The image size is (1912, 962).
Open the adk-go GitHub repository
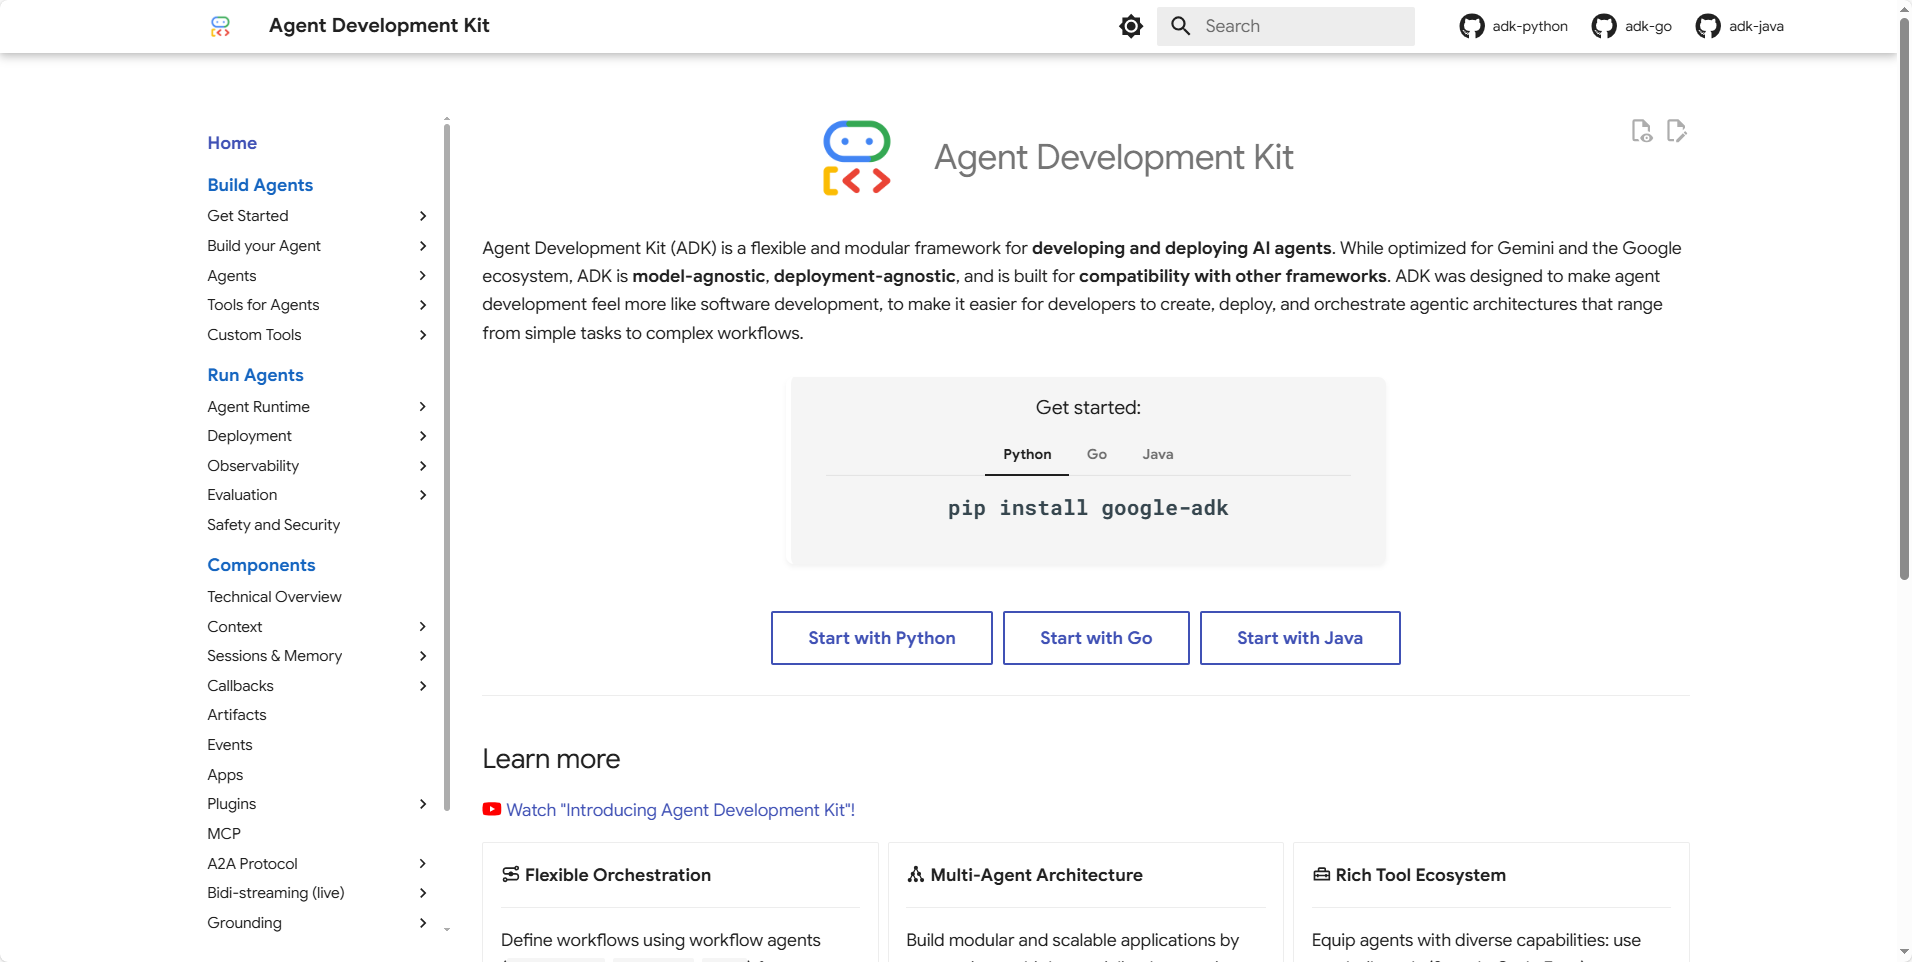coord(1631,26)
